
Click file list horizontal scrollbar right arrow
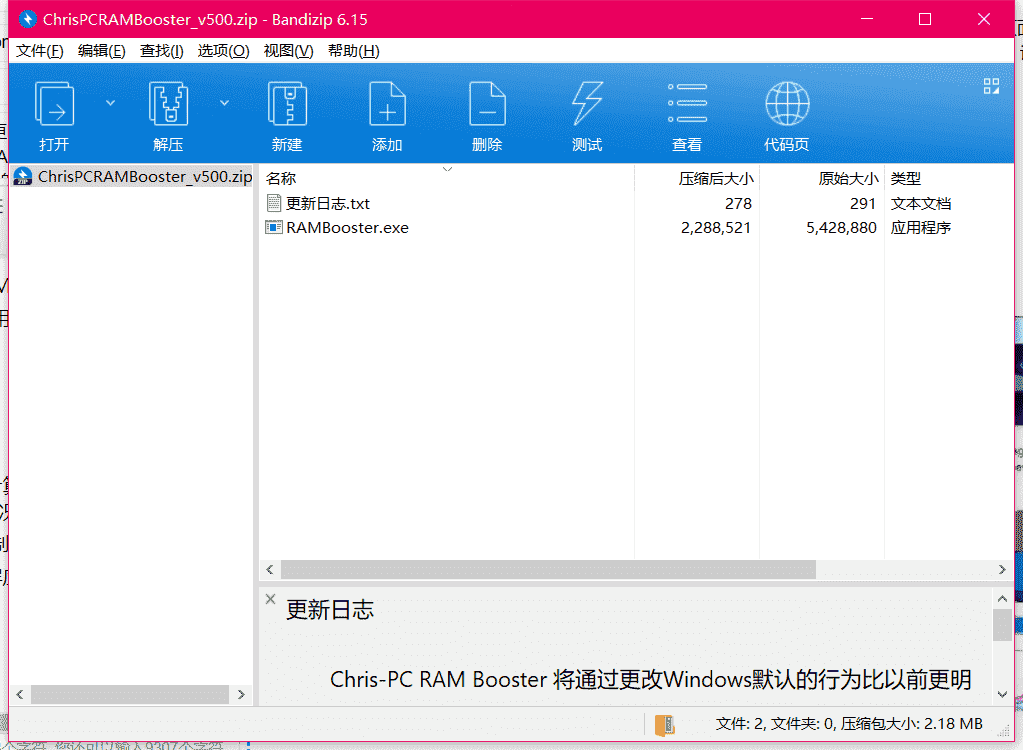click(x=1002, y=569)
